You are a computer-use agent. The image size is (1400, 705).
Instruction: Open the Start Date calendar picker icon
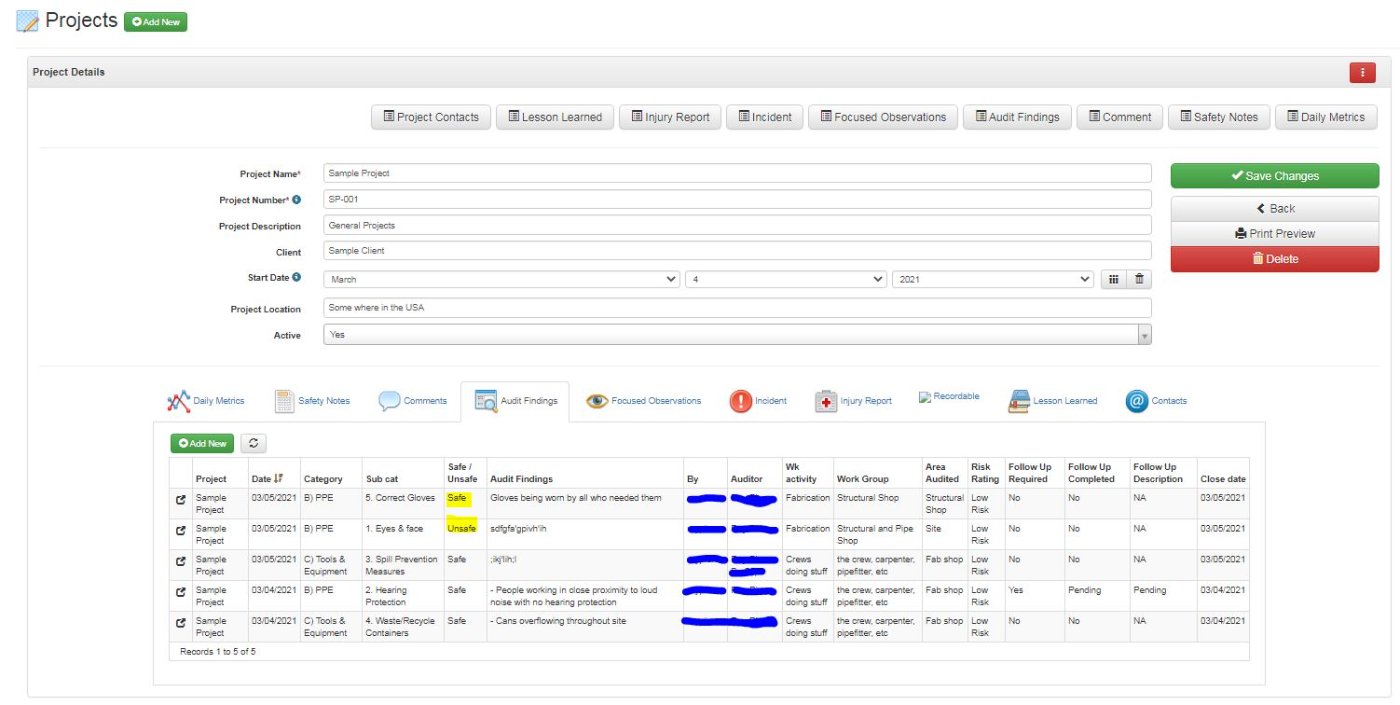(x=1112, y=280)
